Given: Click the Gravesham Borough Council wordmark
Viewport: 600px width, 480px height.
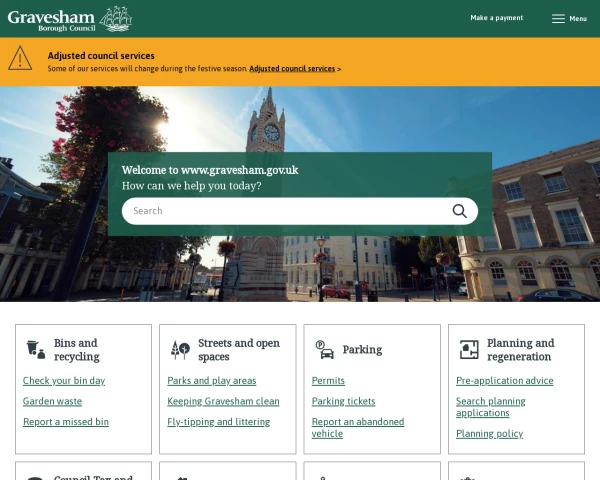Looking at the screenshot, I should pos(51,20).
